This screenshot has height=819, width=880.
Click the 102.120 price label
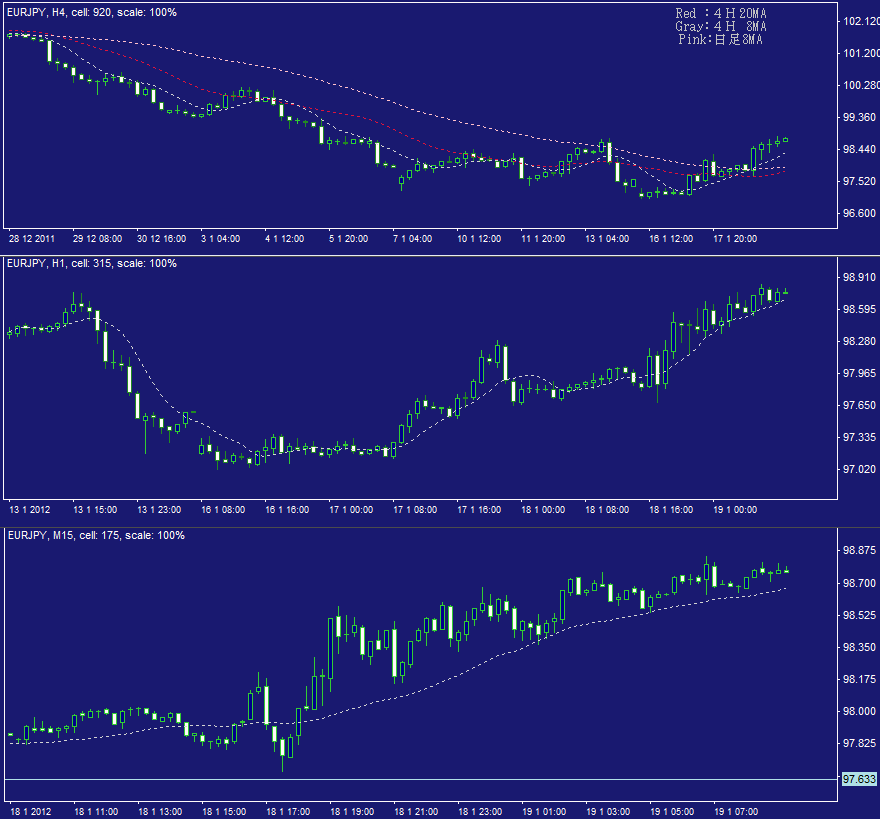pos(861,21)
